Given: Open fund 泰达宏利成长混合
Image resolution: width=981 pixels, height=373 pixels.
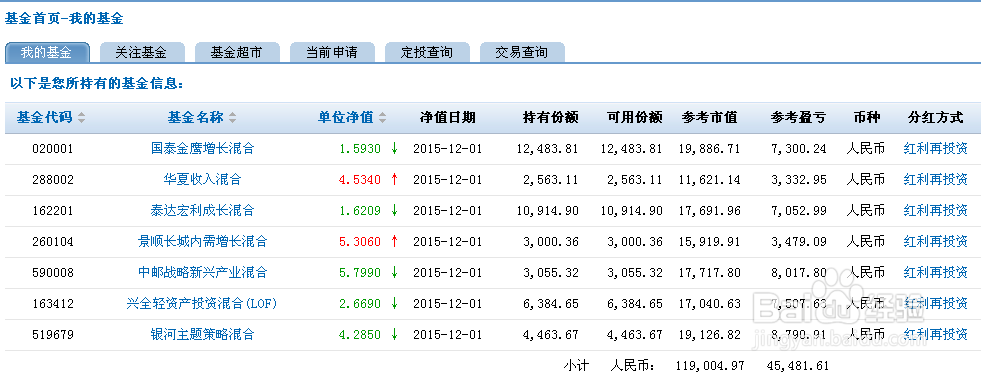Looking at the screenshot, I should pyautogui.click(x=203, y=211).
